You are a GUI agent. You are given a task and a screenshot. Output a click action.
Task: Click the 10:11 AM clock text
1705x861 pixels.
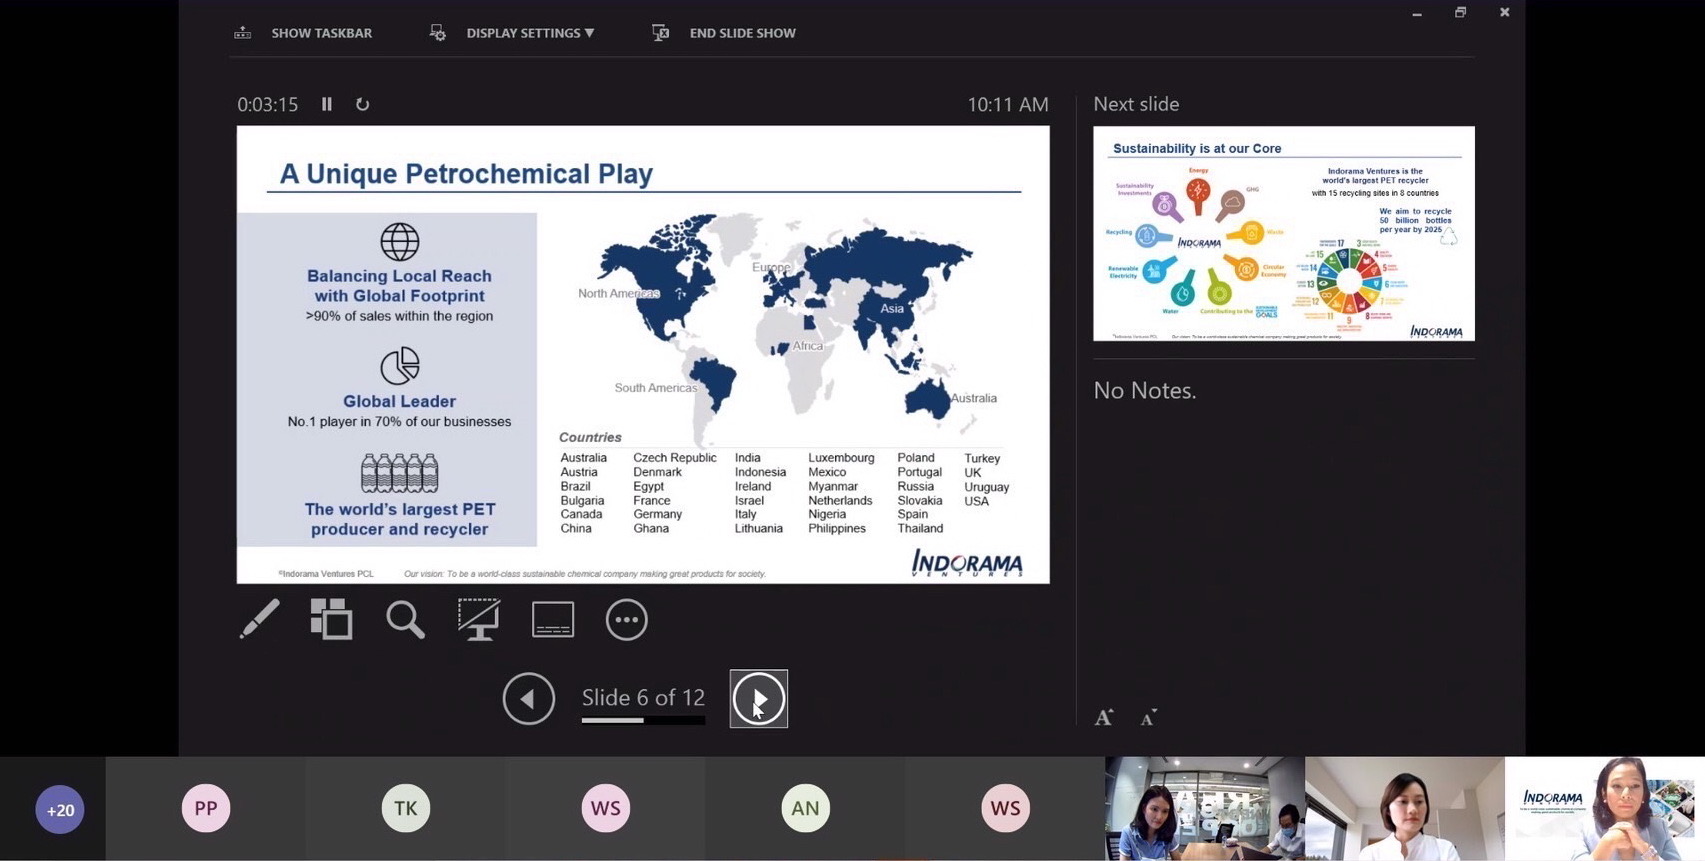[x=1008, y=104]
